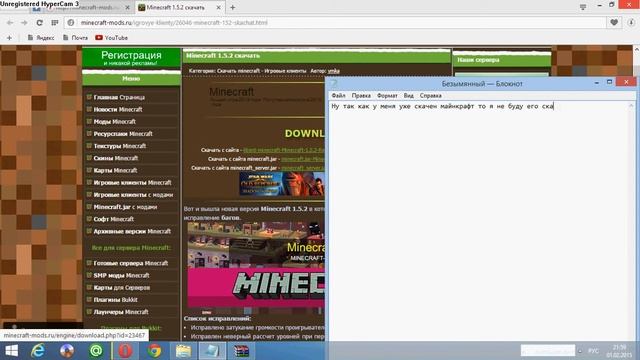Open Opera Speed Dial grid icon

coord(55,23)
